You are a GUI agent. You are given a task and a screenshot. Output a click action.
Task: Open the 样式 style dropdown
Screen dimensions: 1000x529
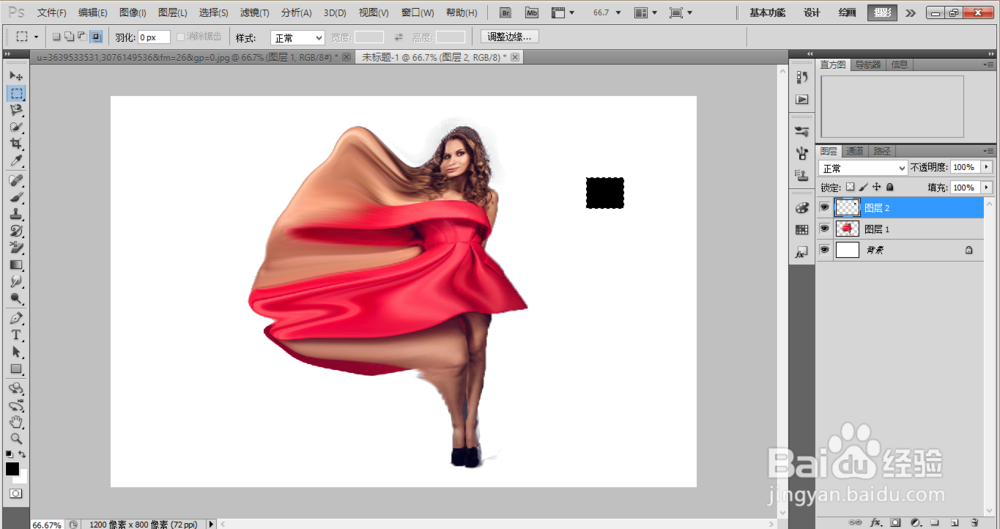297,38
